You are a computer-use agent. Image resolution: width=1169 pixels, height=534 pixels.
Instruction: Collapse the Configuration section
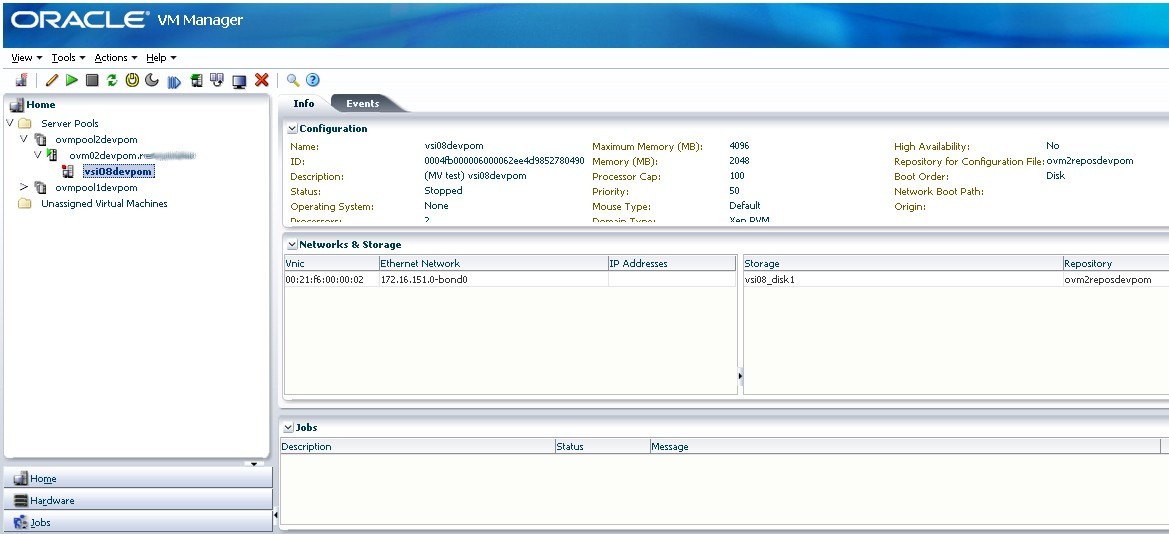coord(292,129)
